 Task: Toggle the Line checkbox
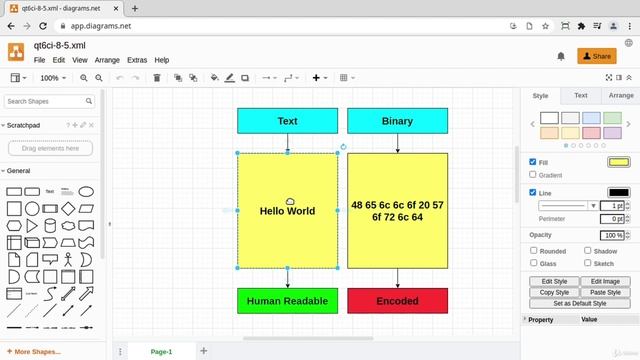point(533,192)
